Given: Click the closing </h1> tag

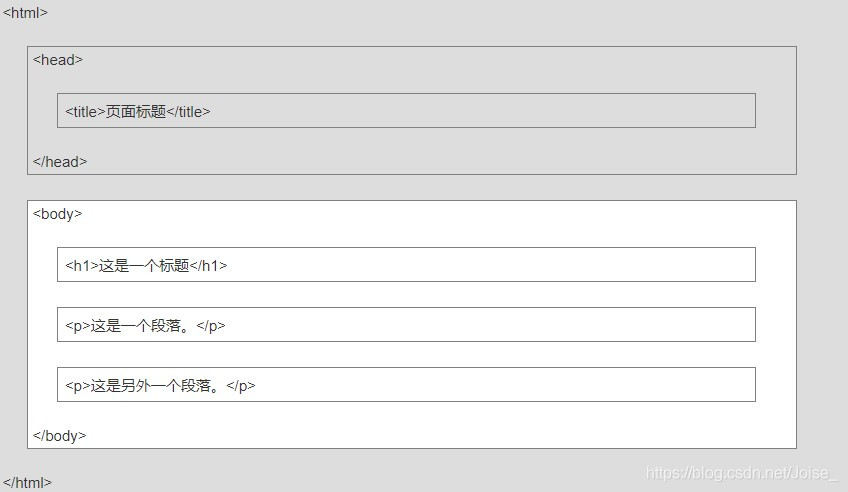Looking at the screenshot, I should point(208,266).
